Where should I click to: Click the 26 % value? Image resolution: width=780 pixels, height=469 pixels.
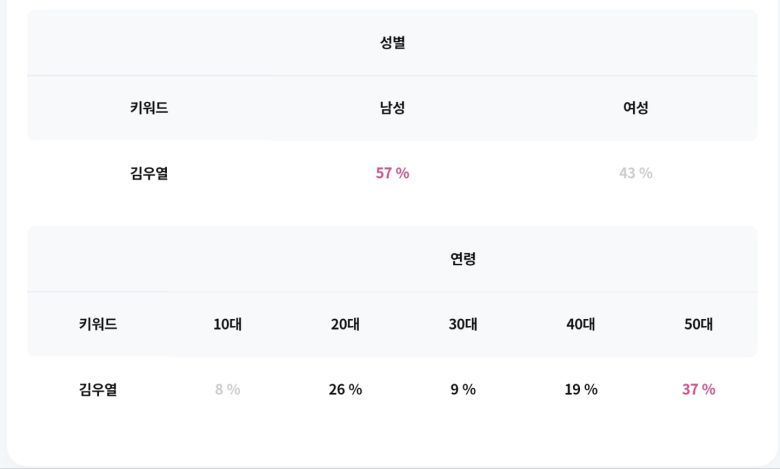(x=345, y=389)
